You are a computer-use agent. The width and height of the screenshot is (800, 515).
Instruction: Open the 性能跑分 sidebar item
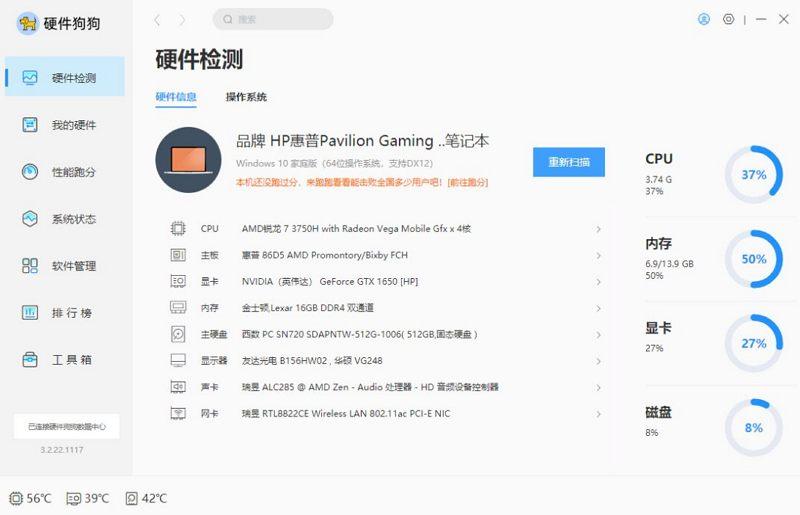click(x=65, y=171)
